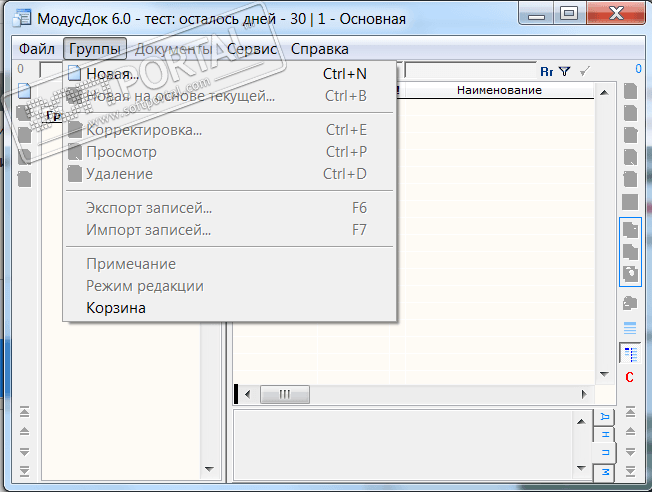Viewport: 652px width, 492px height.
Task: Click the blue horizontal-lines list icon
Action: pos(630,329)
